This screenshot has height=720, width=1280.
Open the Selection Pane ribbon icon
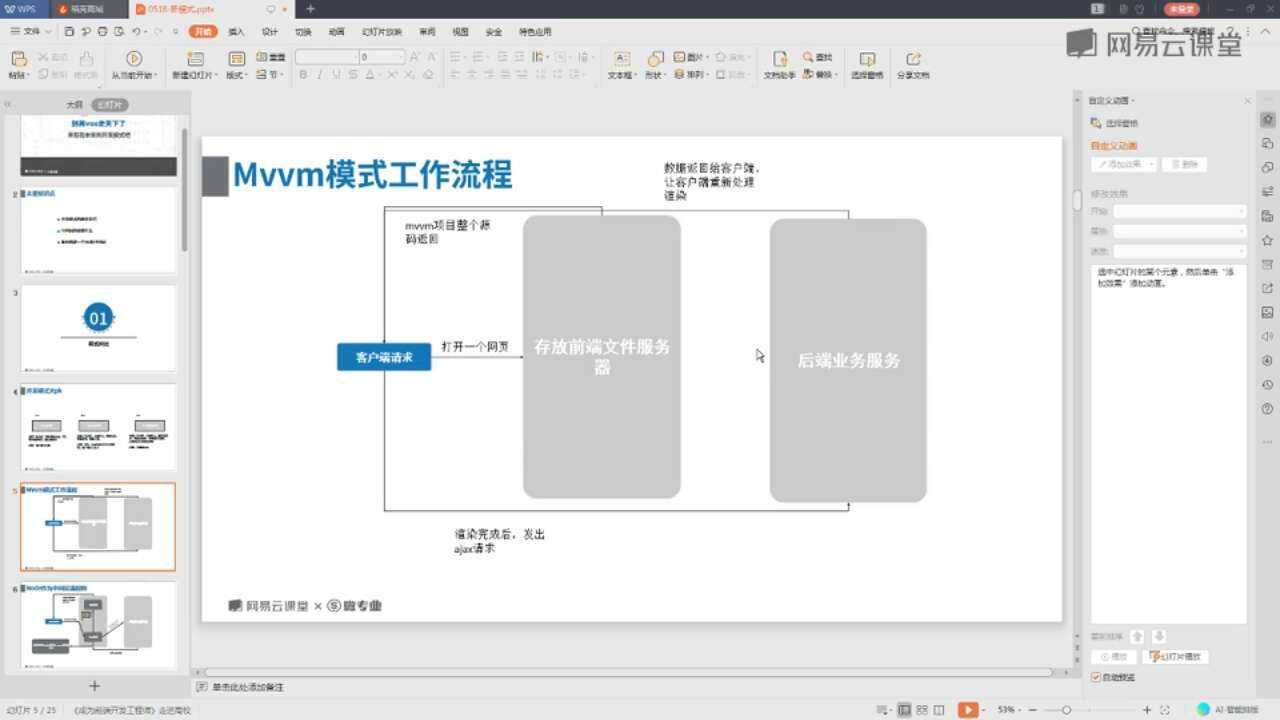(x=867, y=58)
